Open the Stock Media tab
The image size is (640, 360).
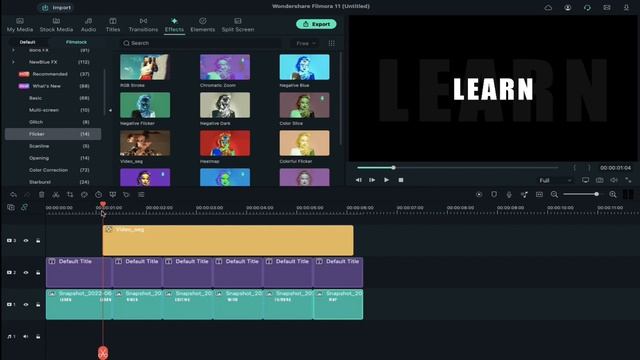pos(56,25)
